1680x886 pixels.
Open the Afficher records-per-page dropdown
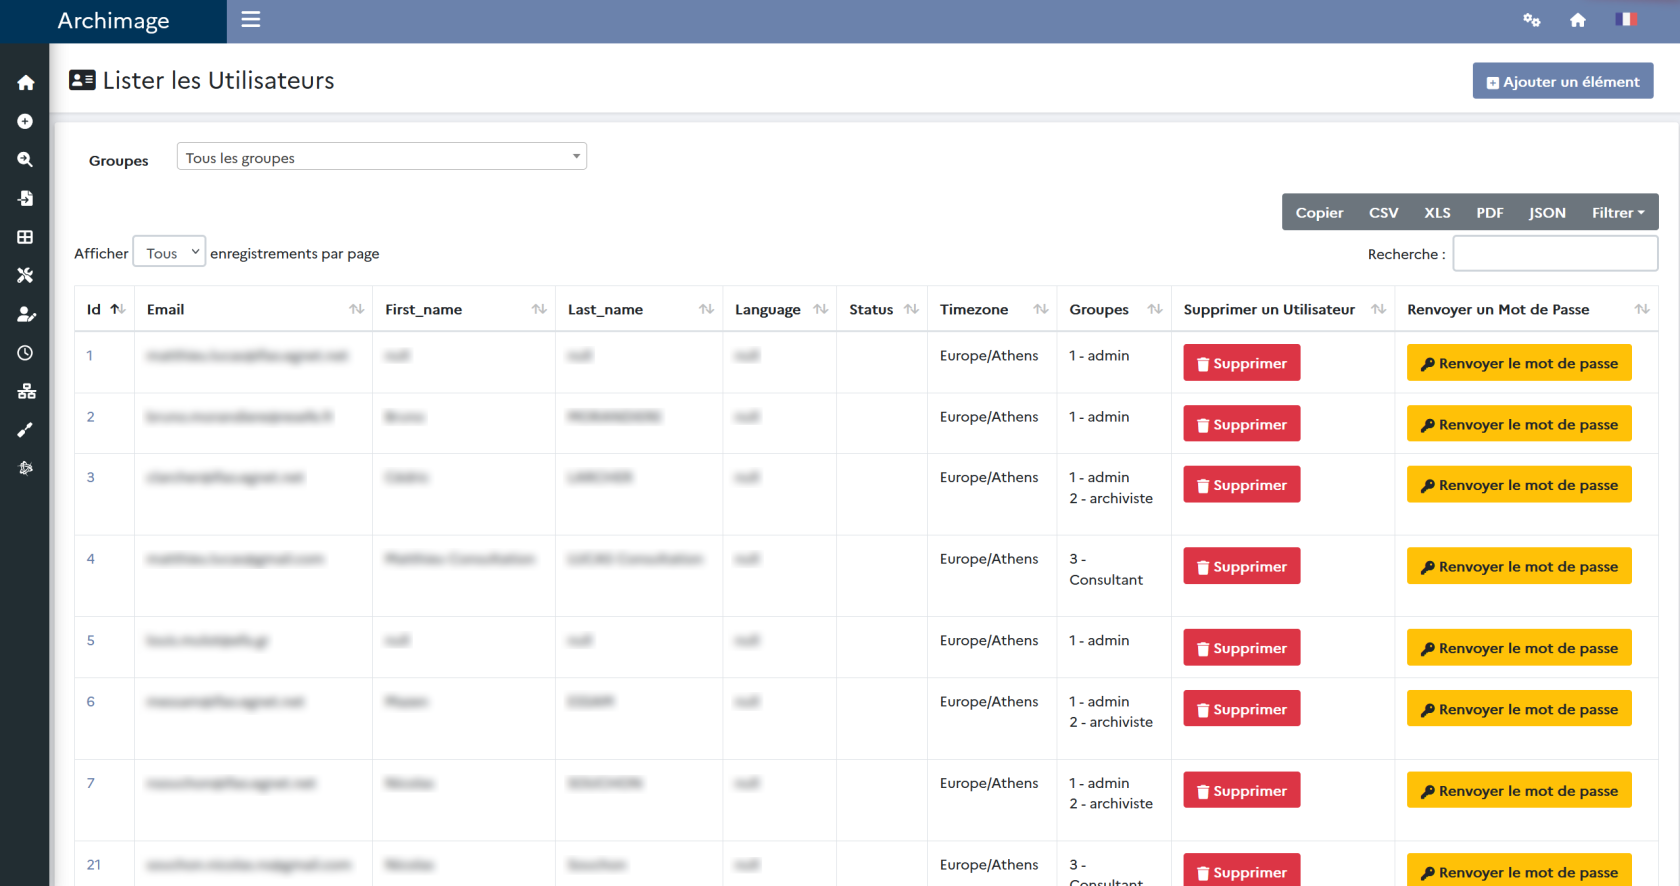[x=169, y=253]
